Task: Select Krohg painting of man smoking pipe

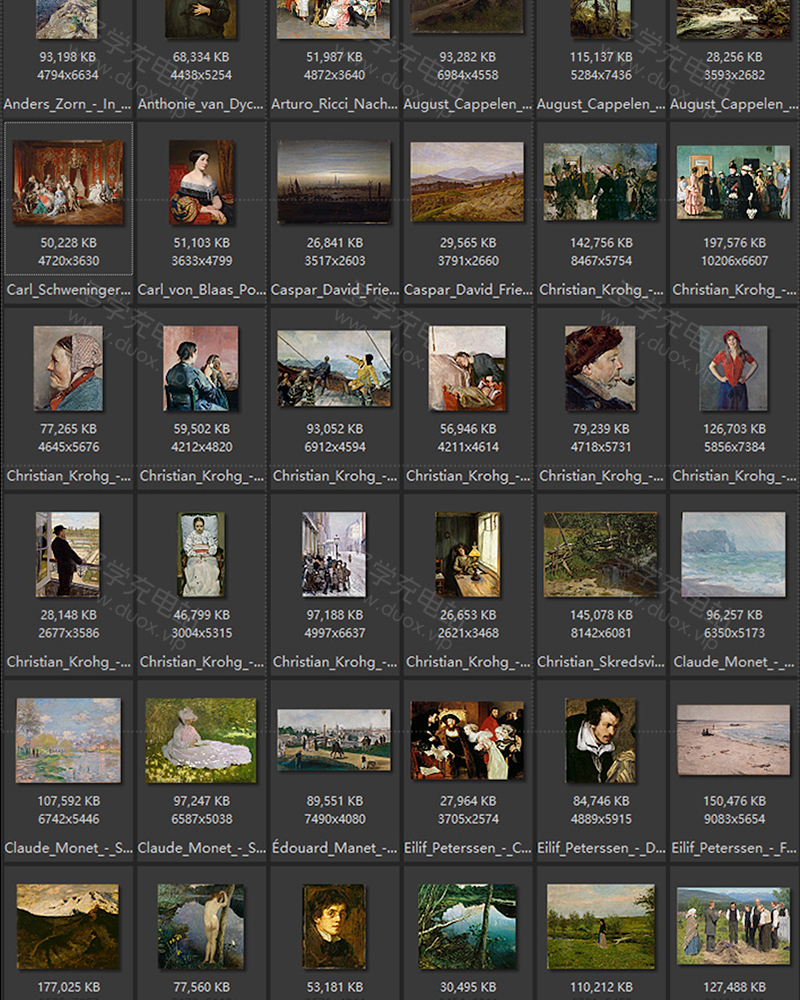Action: point(600,368)
